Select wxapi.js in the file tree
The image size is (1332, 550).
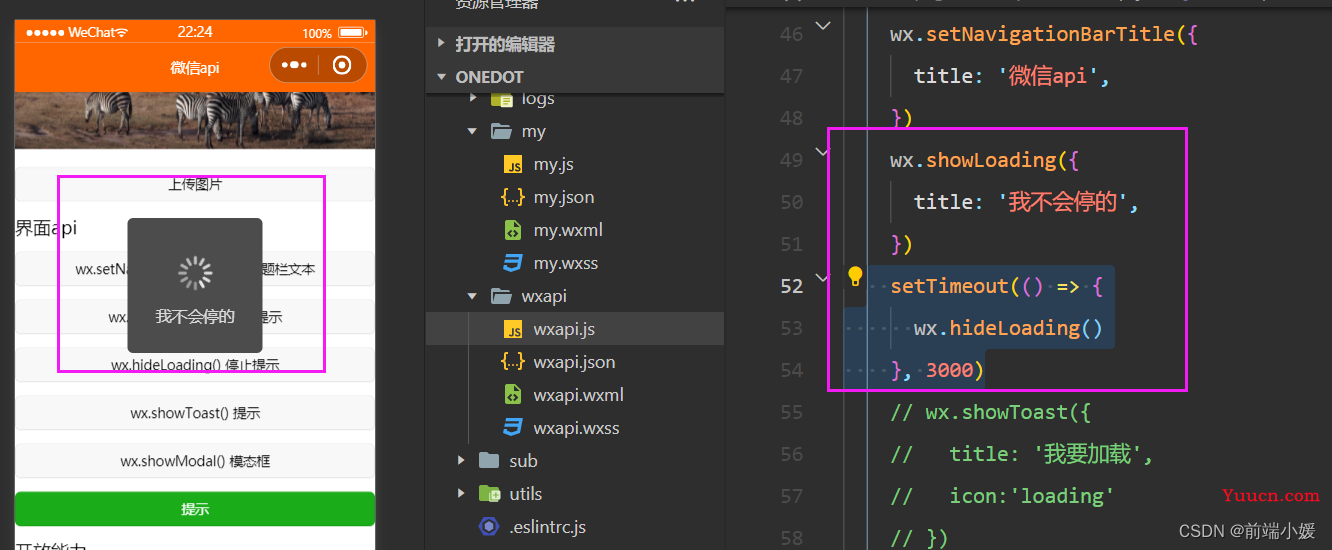click(x=565, y=330)
